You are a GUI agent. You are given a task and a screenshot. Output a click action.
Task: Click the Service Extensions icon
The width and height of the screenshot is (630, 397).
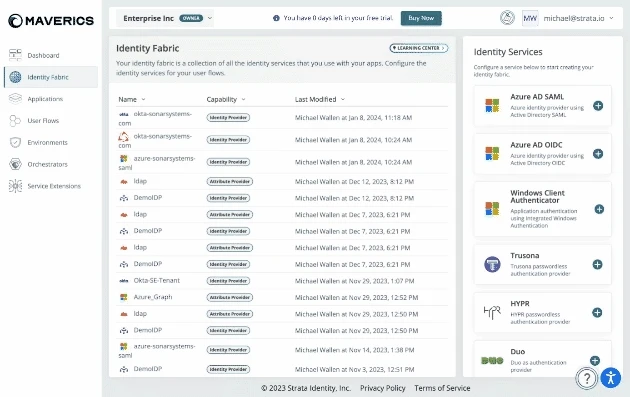point(15,186)
